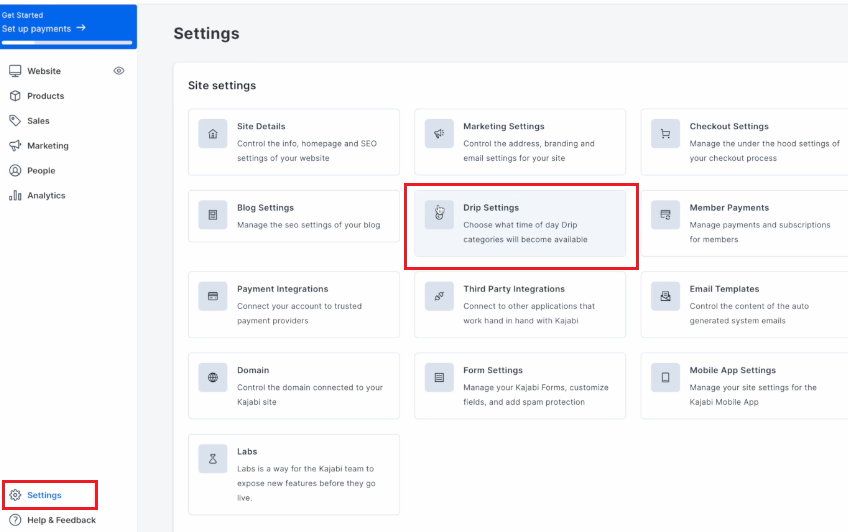Screen dimensions: 848x532
Task: Click the Mobile App Settings phone icon
Action: point(665,377)
